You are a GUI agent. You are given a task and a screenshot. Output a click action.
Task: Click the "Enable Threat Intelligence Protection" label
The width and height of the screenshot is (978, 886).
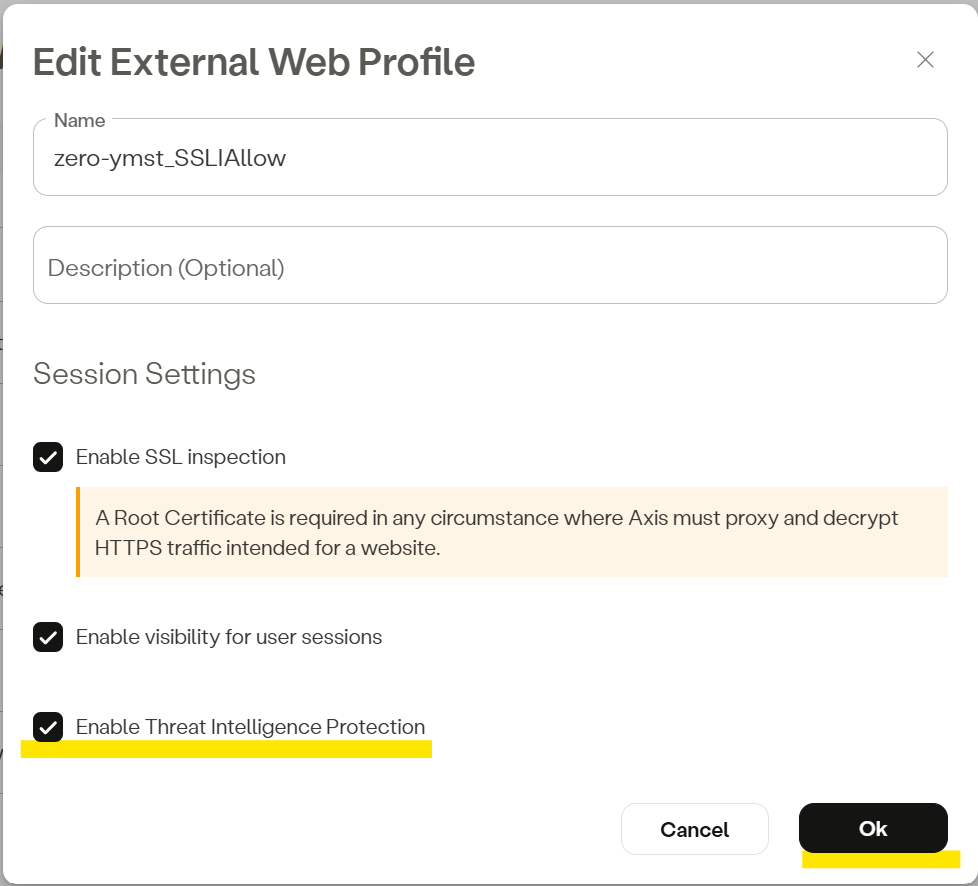(x=250, y=727)
